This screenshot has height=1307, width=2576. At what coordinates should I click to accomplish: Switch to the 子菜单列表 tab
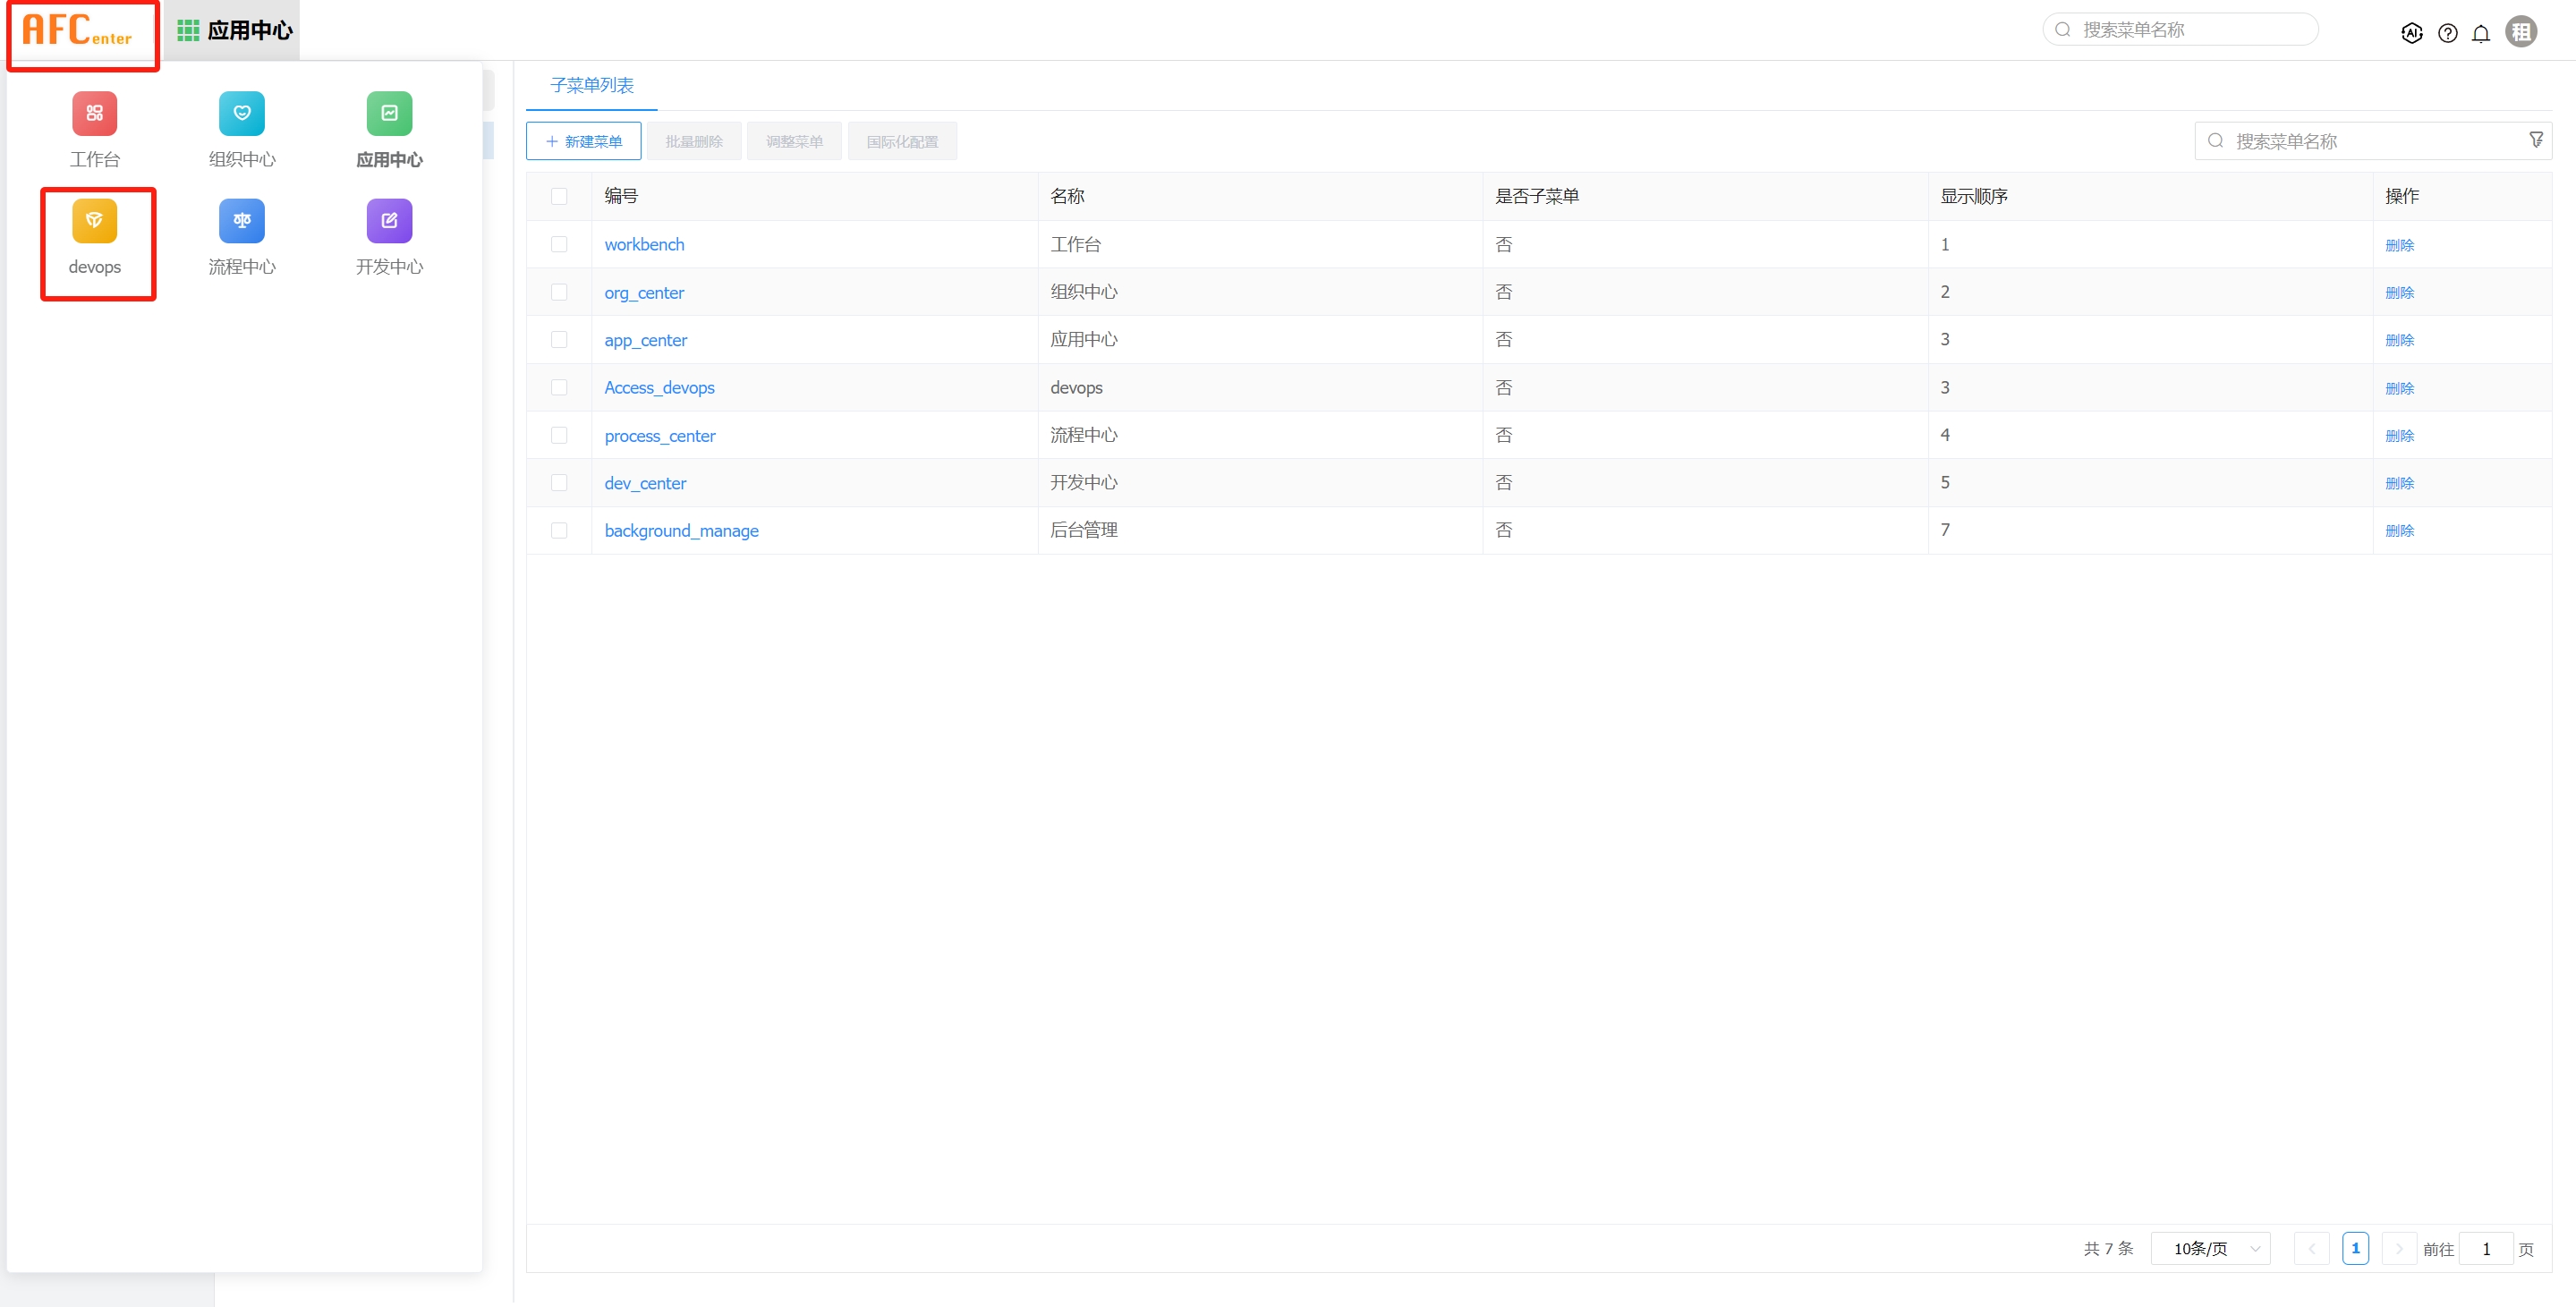pos(592,86)
